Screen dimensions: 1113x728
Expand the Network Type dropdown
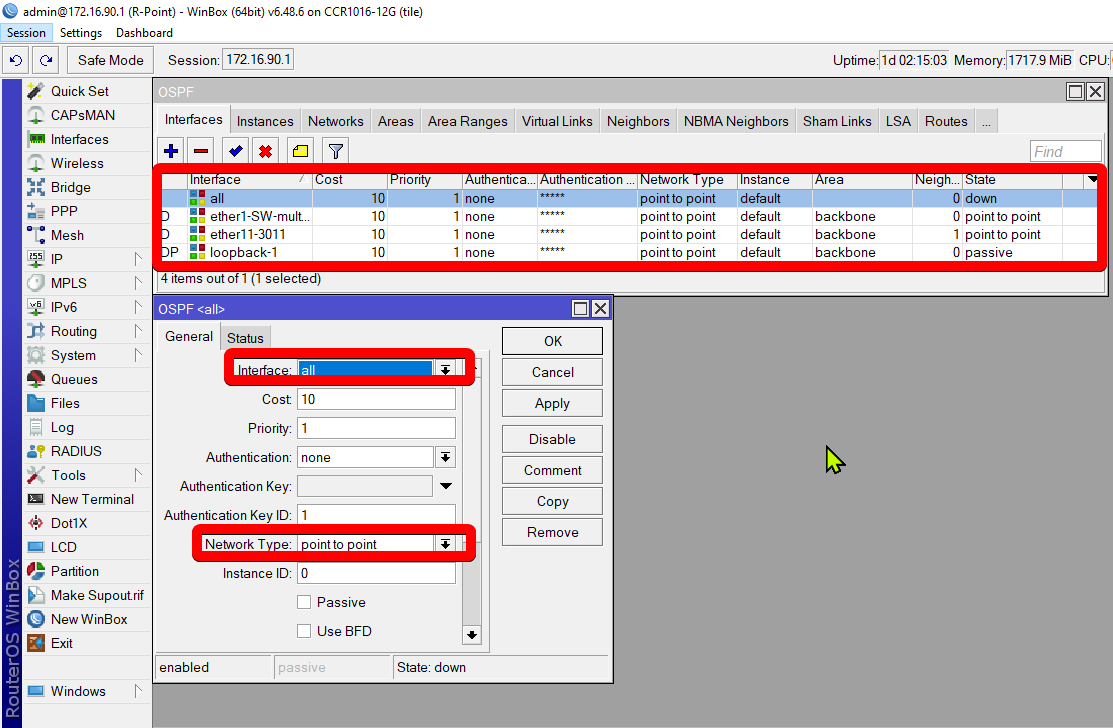coord(445,544)
